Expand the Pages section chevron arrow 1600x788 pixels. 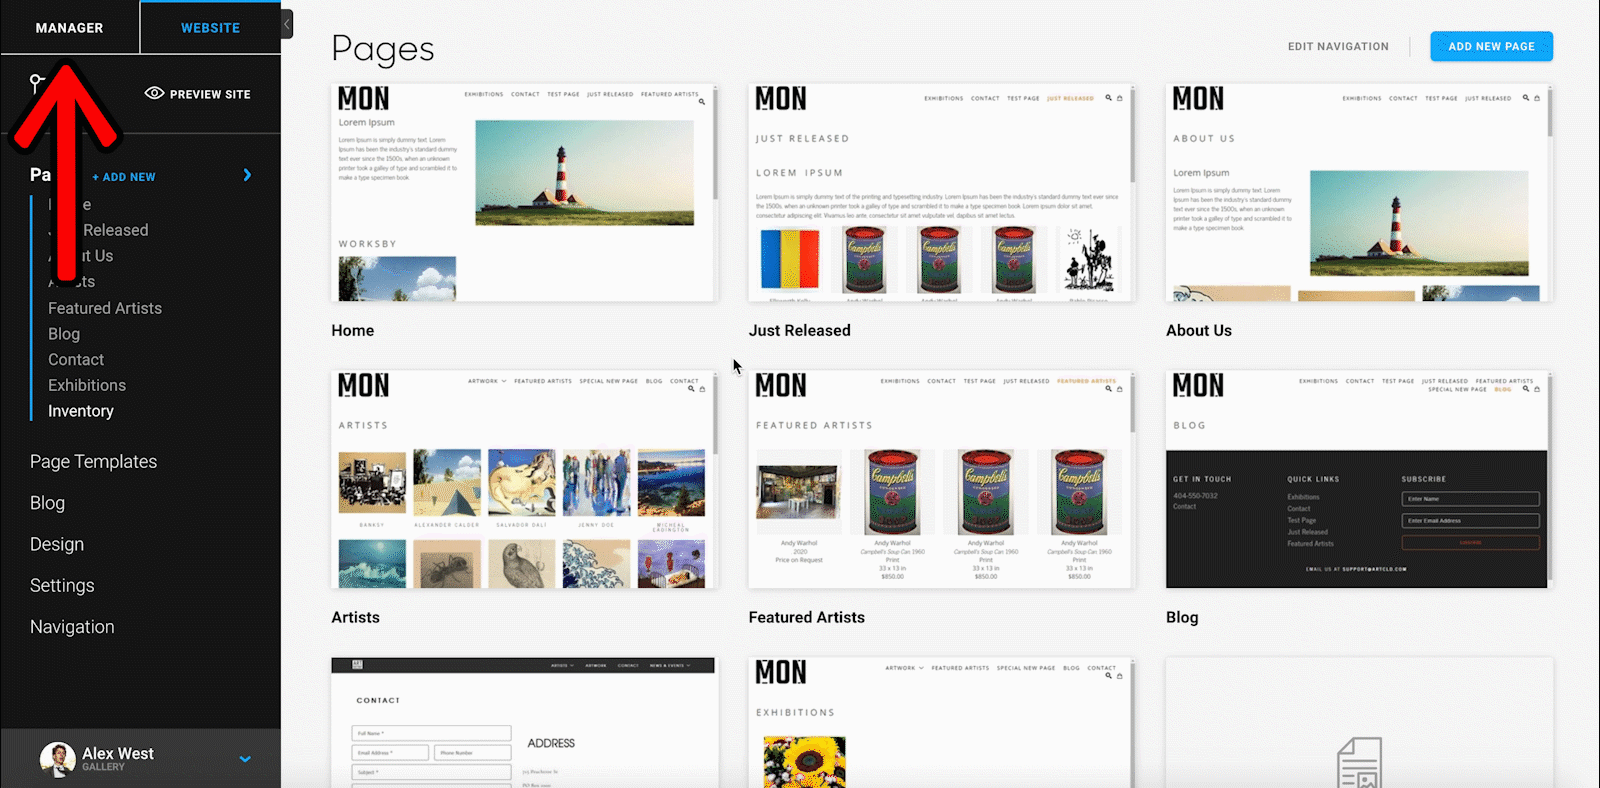coord(247,175)
